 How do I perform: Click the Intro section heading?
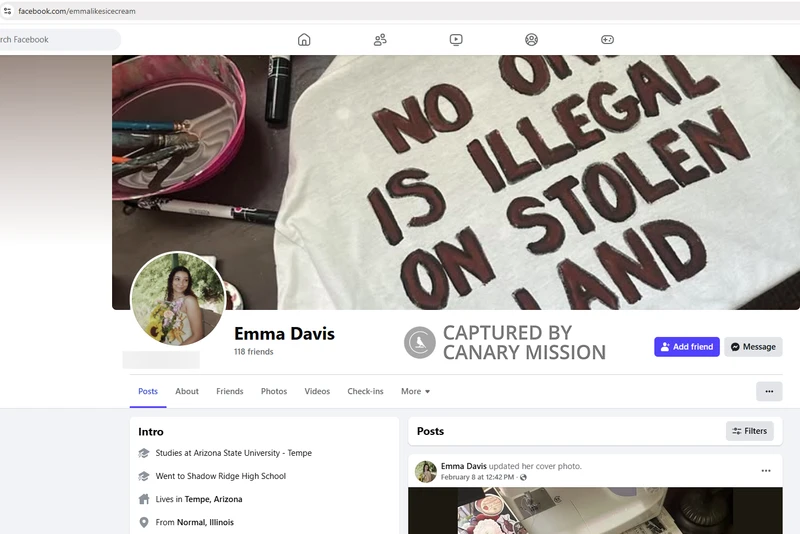pos(151,432)
